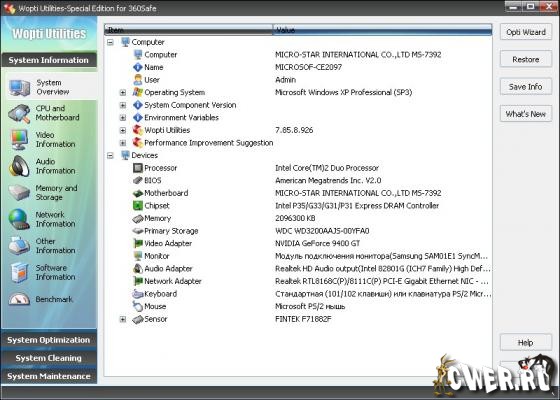The height and width of the screenshot is (400, 560).
Task: Select Software Information icon in sidebar
Action: [19, 272]
